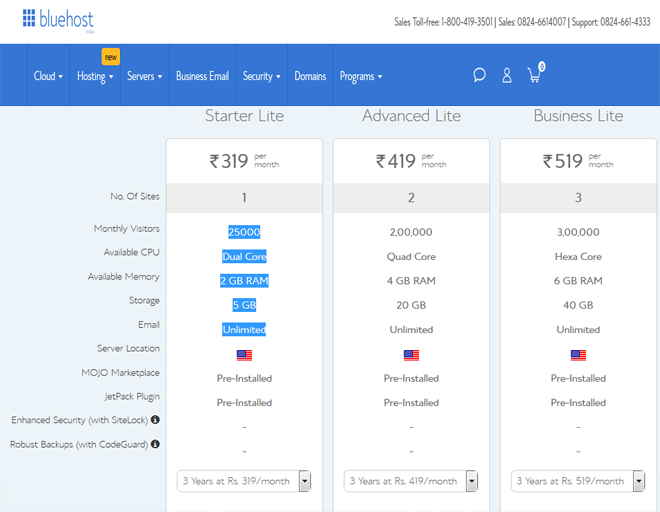Click the 40 GB storage value
Viewport: 660px width, 512px height.
(x=578, y=305)
